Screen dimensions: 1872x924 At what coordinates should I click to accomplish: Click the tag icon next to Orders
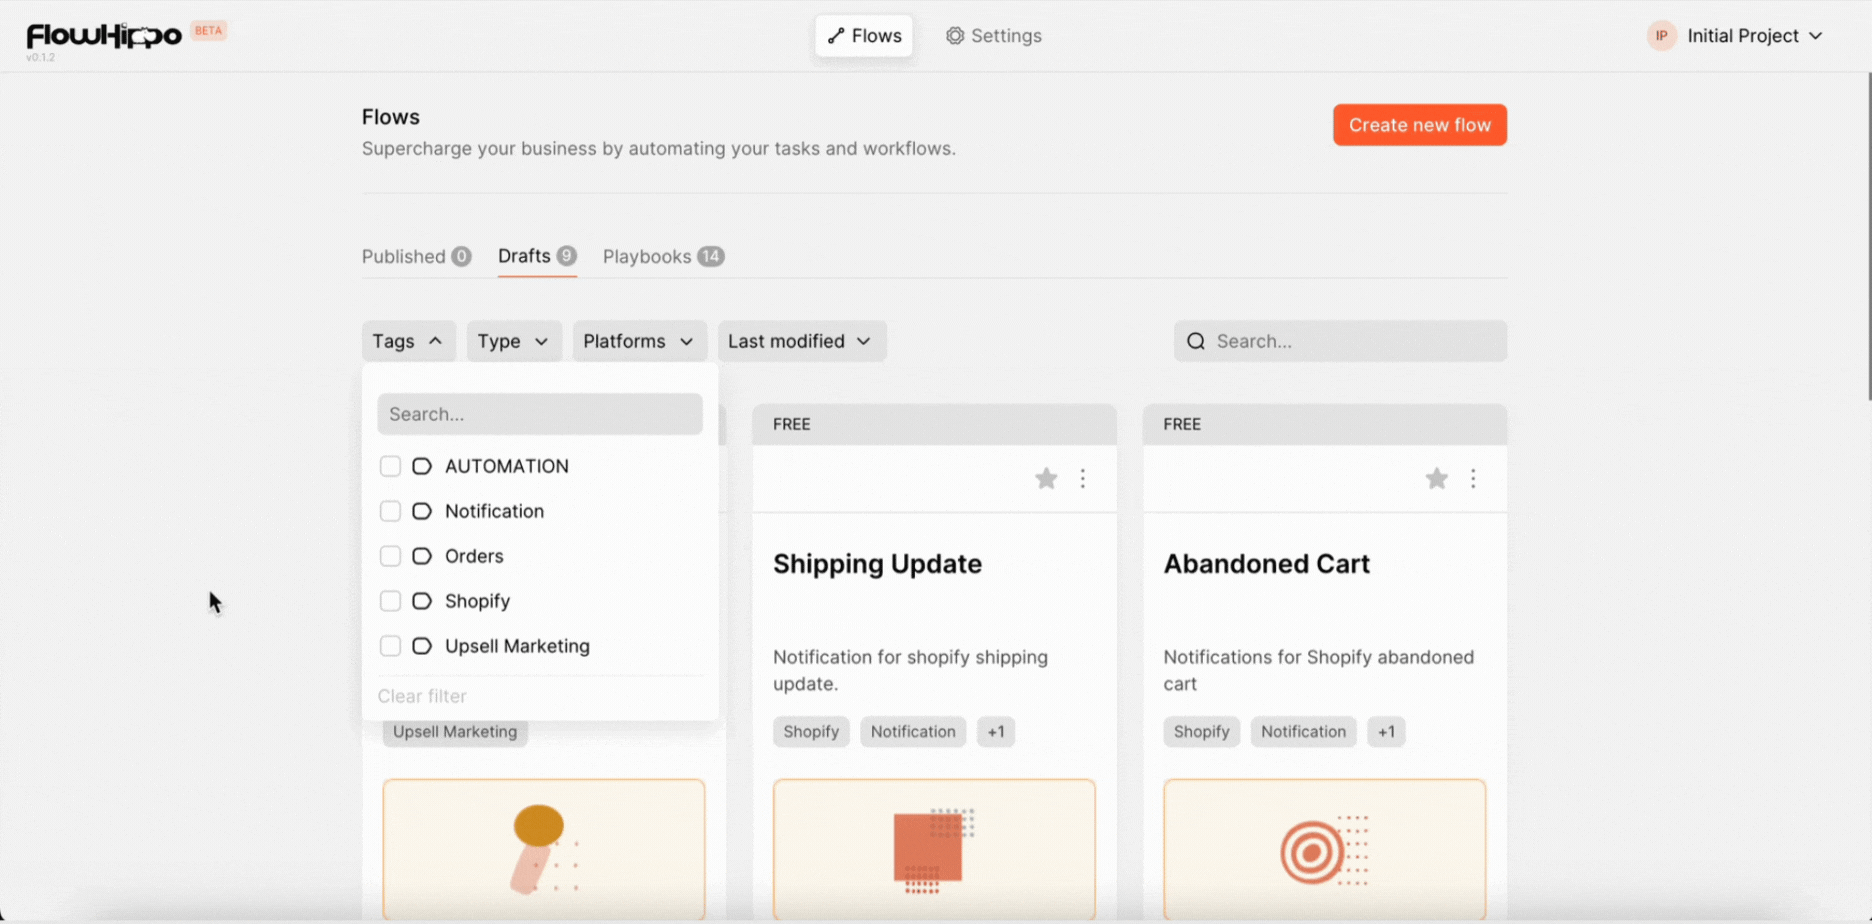coord(422,556)
